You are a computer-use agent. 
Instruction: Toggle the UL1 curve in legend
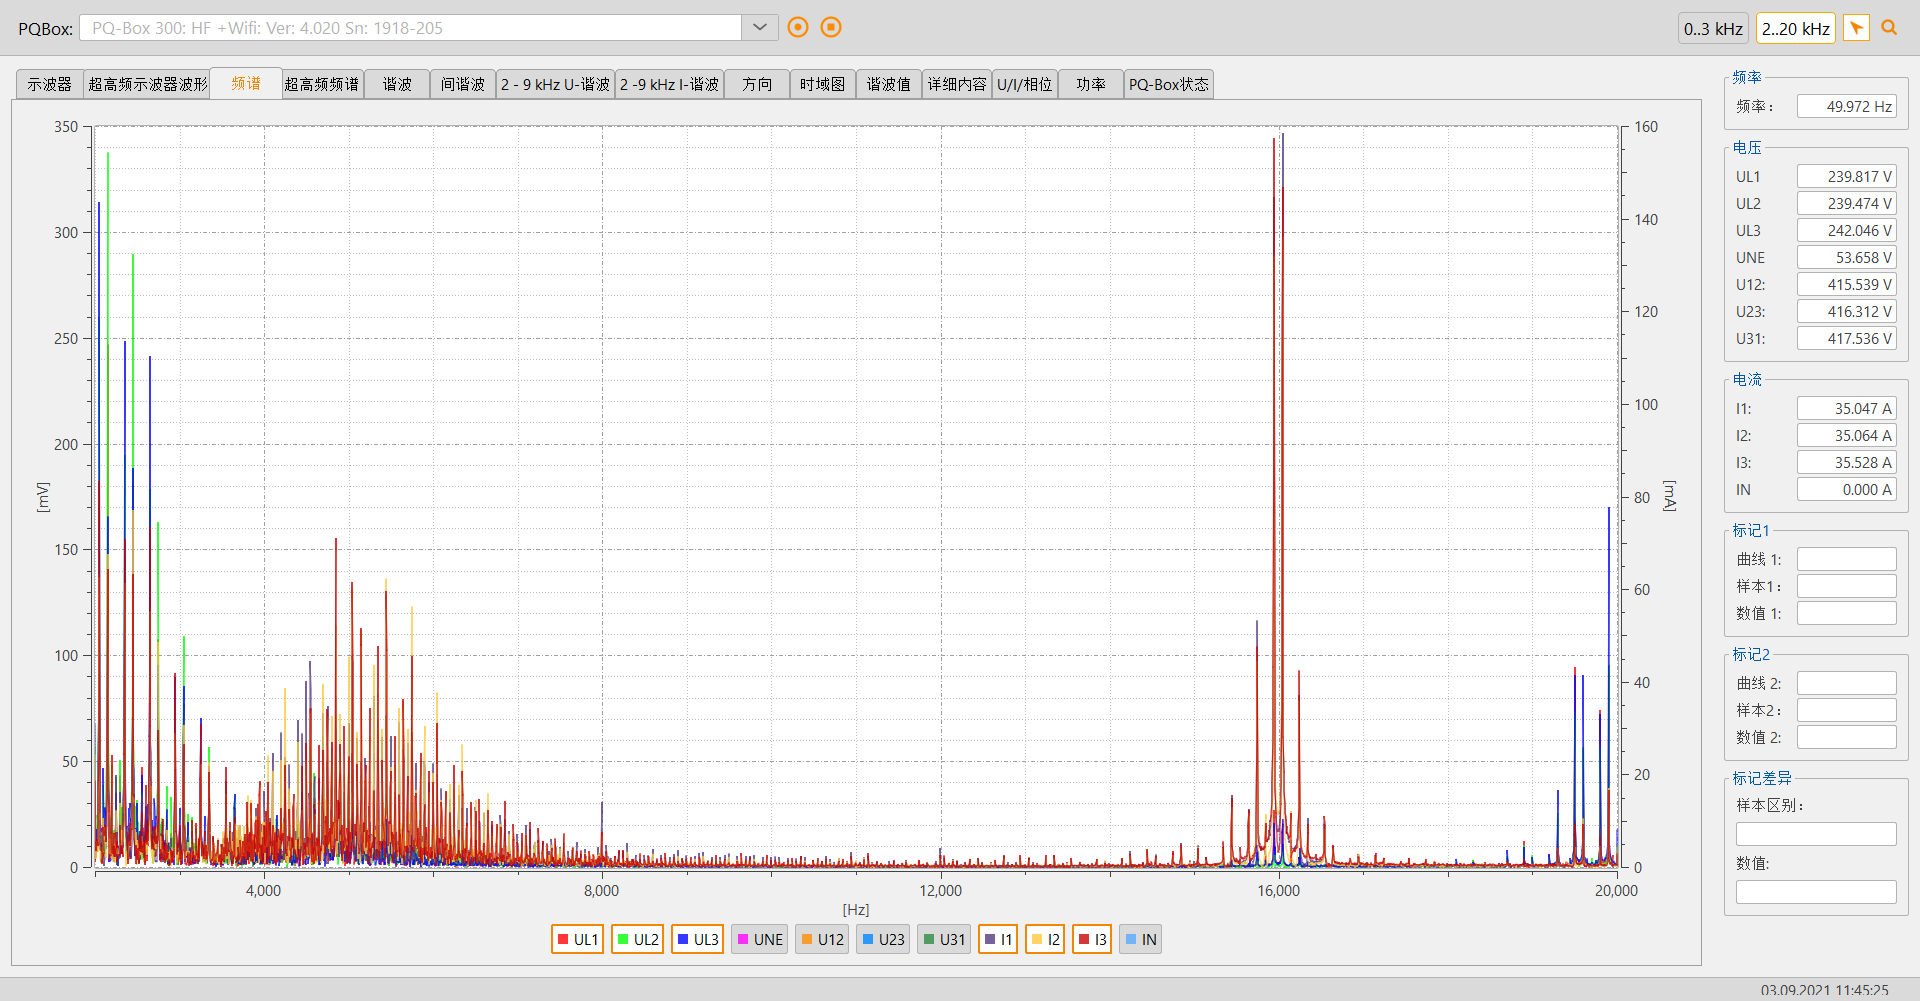[577, 939]
